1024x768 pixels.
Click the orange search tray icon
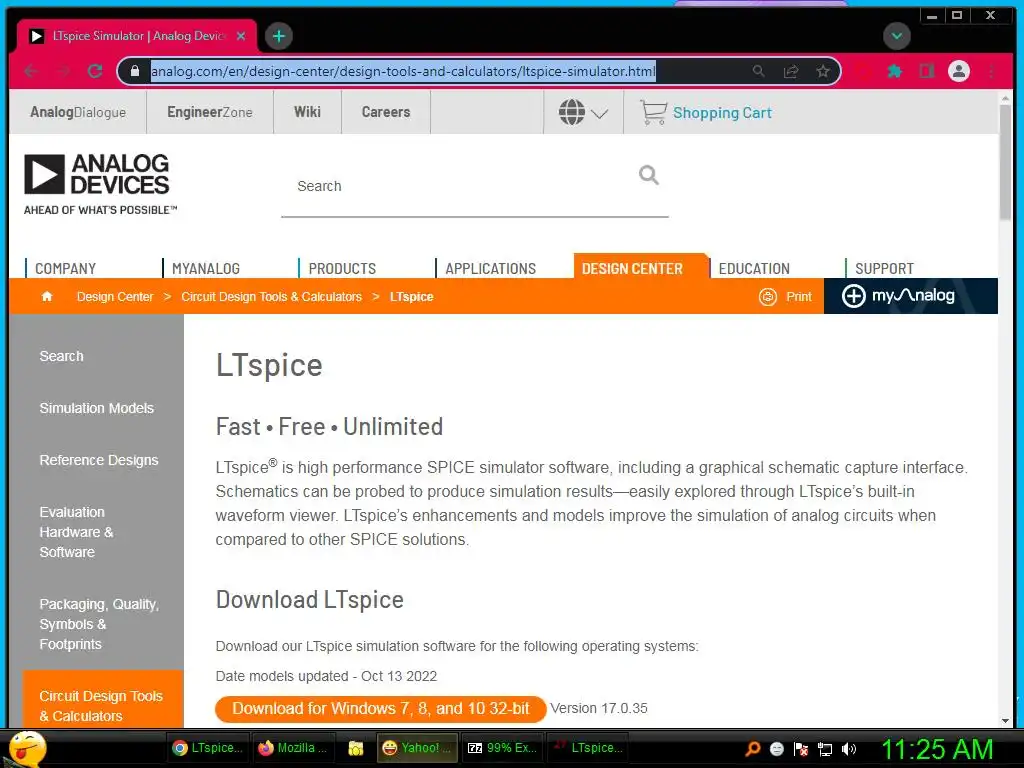[753, 749]
